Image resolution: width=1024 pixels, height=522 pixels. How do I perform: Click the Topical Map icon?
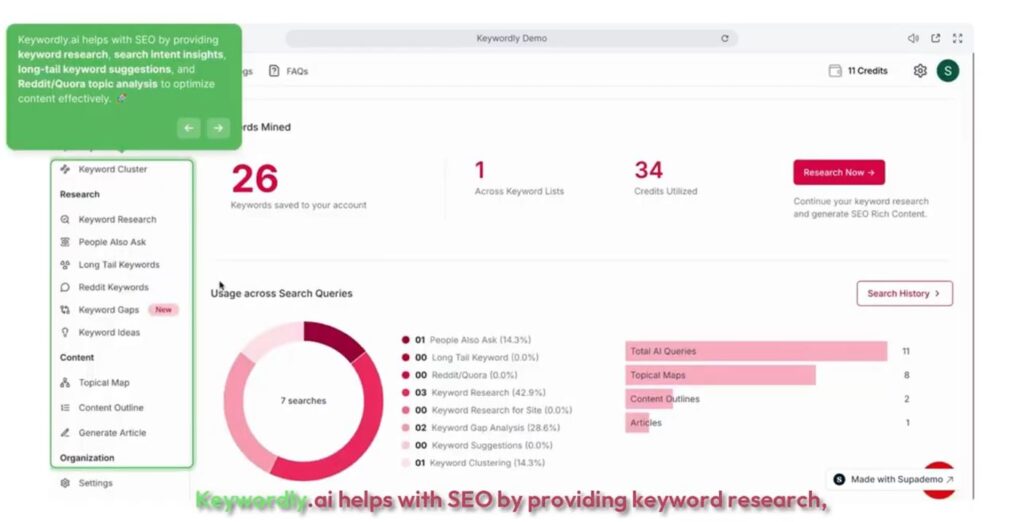pyautogui.click(x=65, y=383)
